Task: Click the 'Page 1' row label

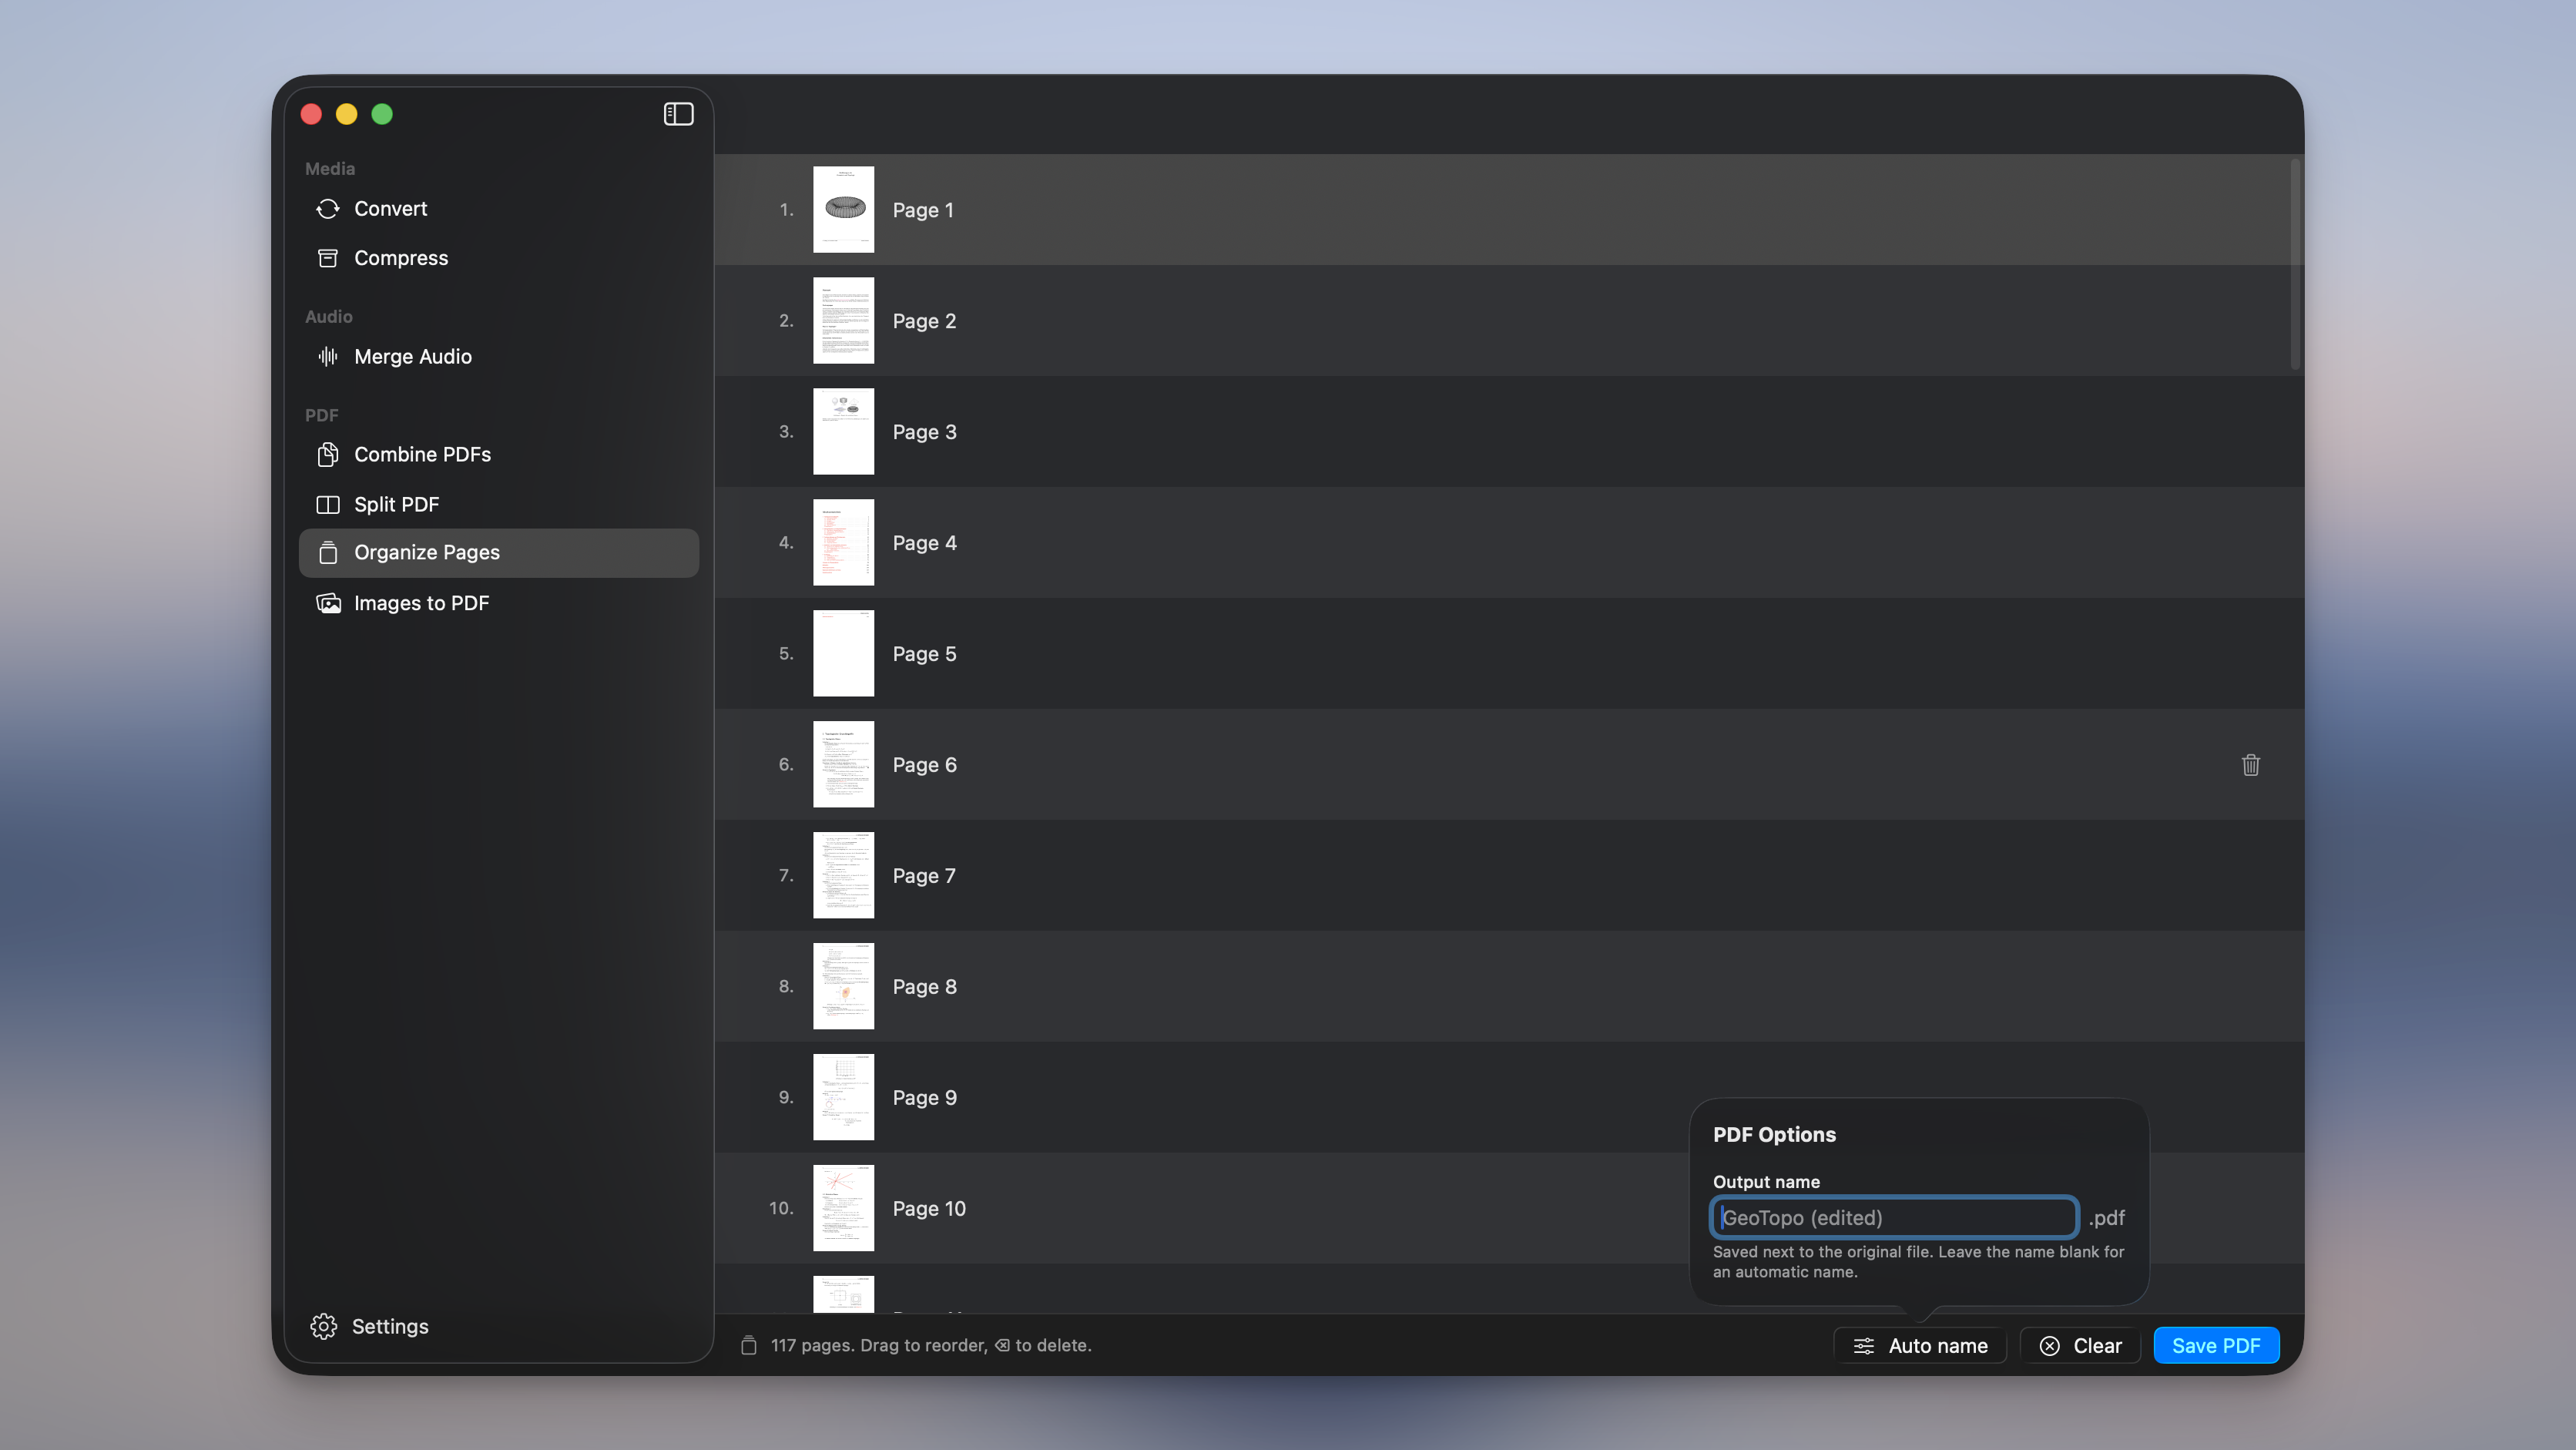Action: (x=923, y=210)
